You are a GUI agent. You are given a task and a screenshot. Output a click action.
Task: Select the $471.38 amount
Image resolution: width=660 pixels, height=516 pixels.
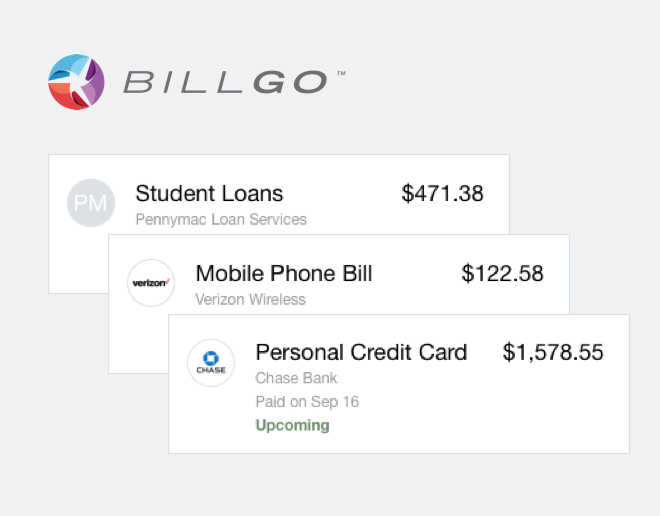click(x=442, y=194)
